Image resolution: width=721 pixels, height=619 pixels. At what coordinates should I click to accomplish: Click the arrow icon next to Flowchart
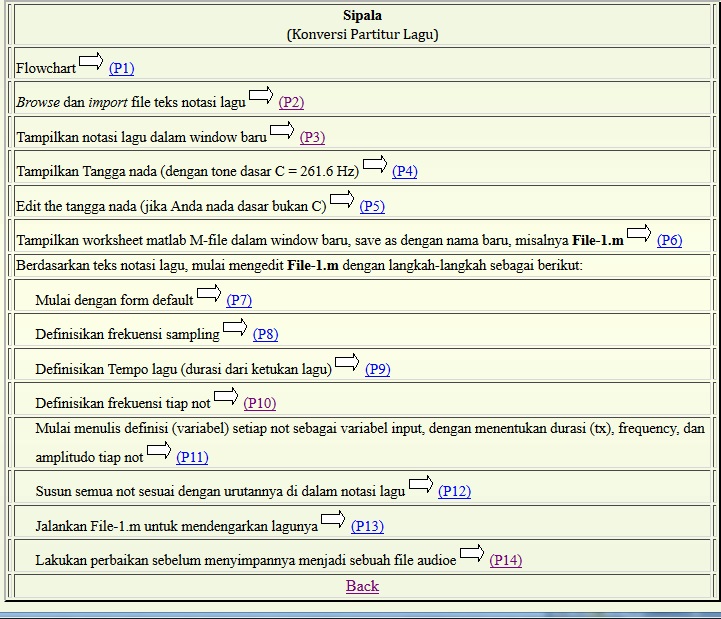(x=91, y=61)
